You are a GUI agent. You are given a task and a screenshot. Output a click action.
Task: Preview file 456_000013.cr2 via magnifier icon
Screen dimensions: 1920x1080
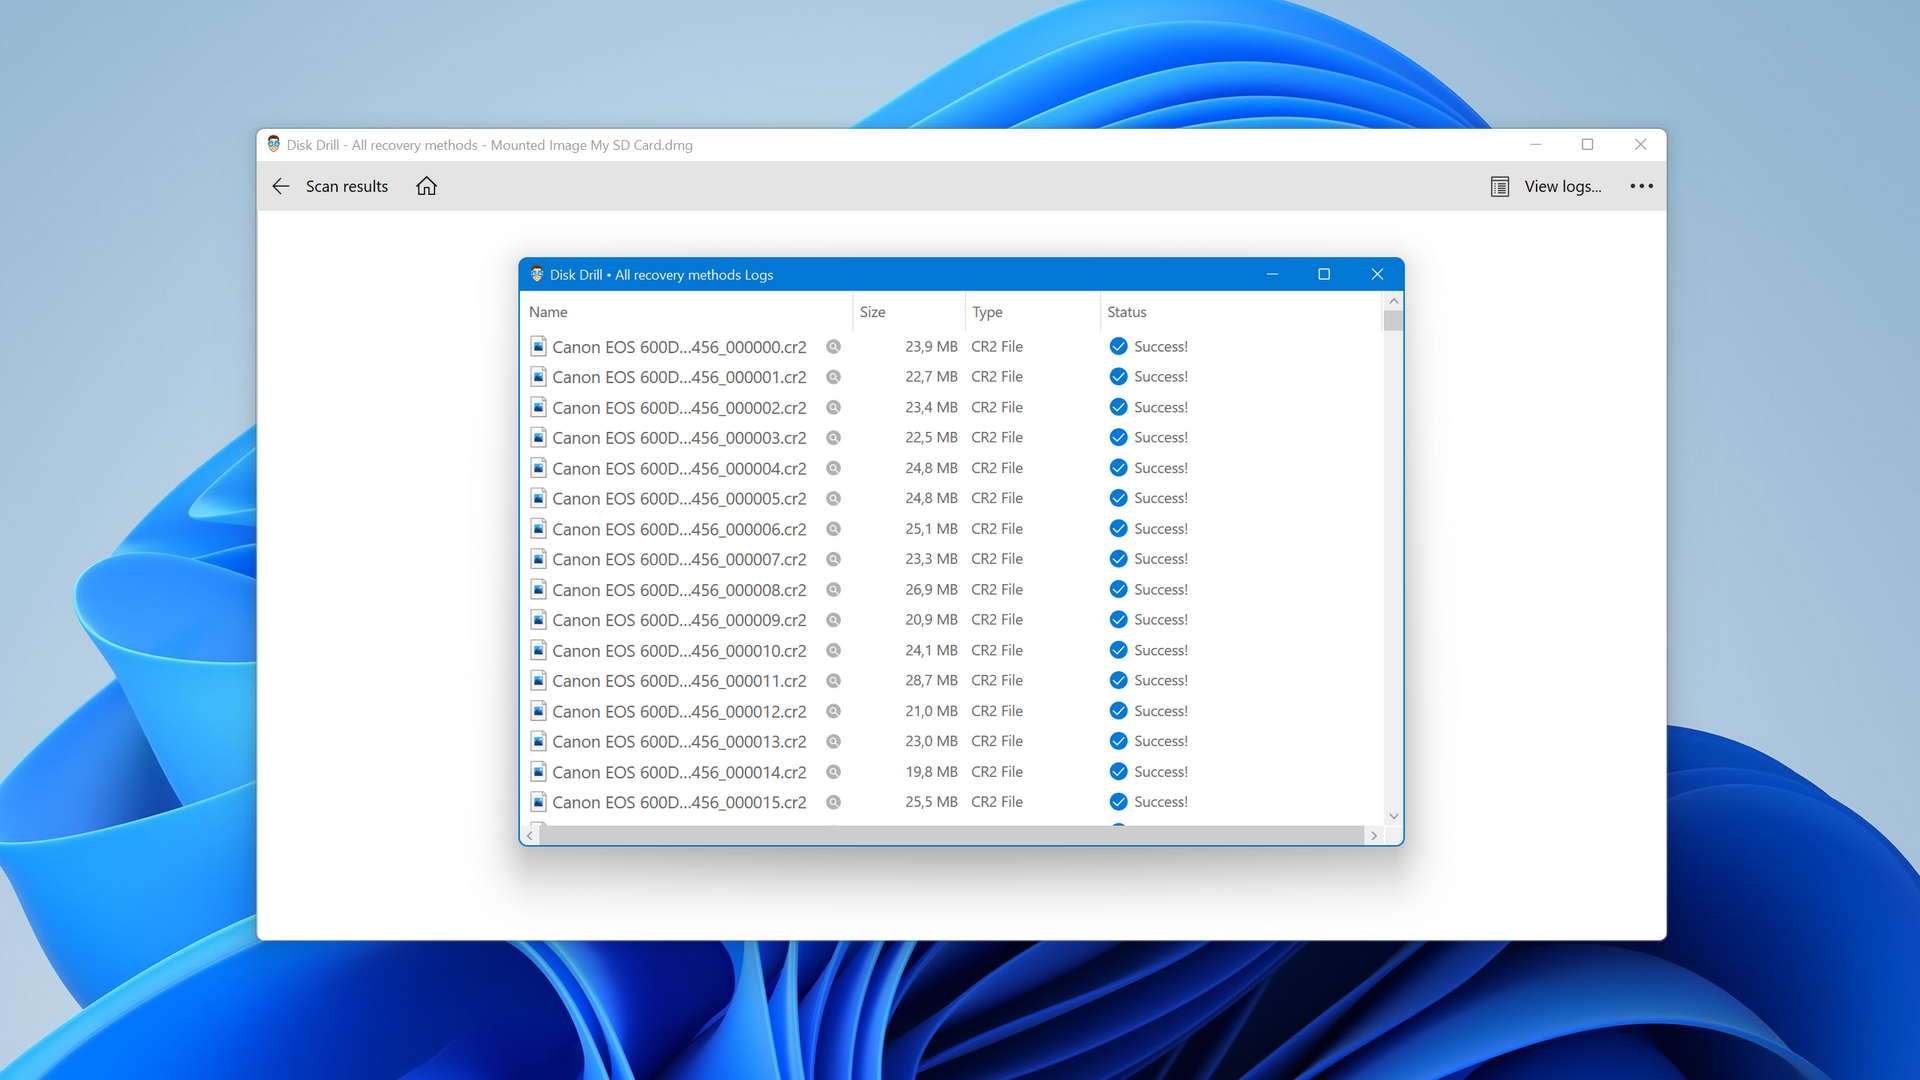(x=833, y=741)
